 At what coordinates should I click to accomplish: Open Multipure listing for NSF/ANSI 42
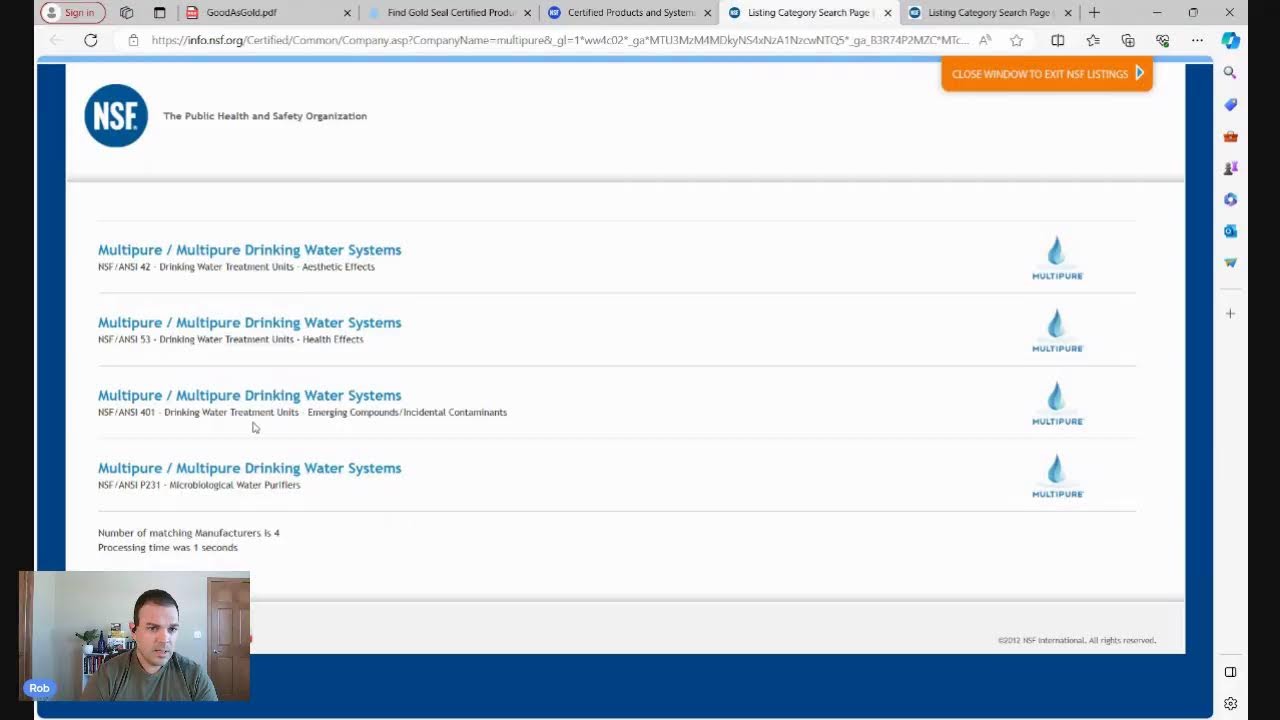249,250
